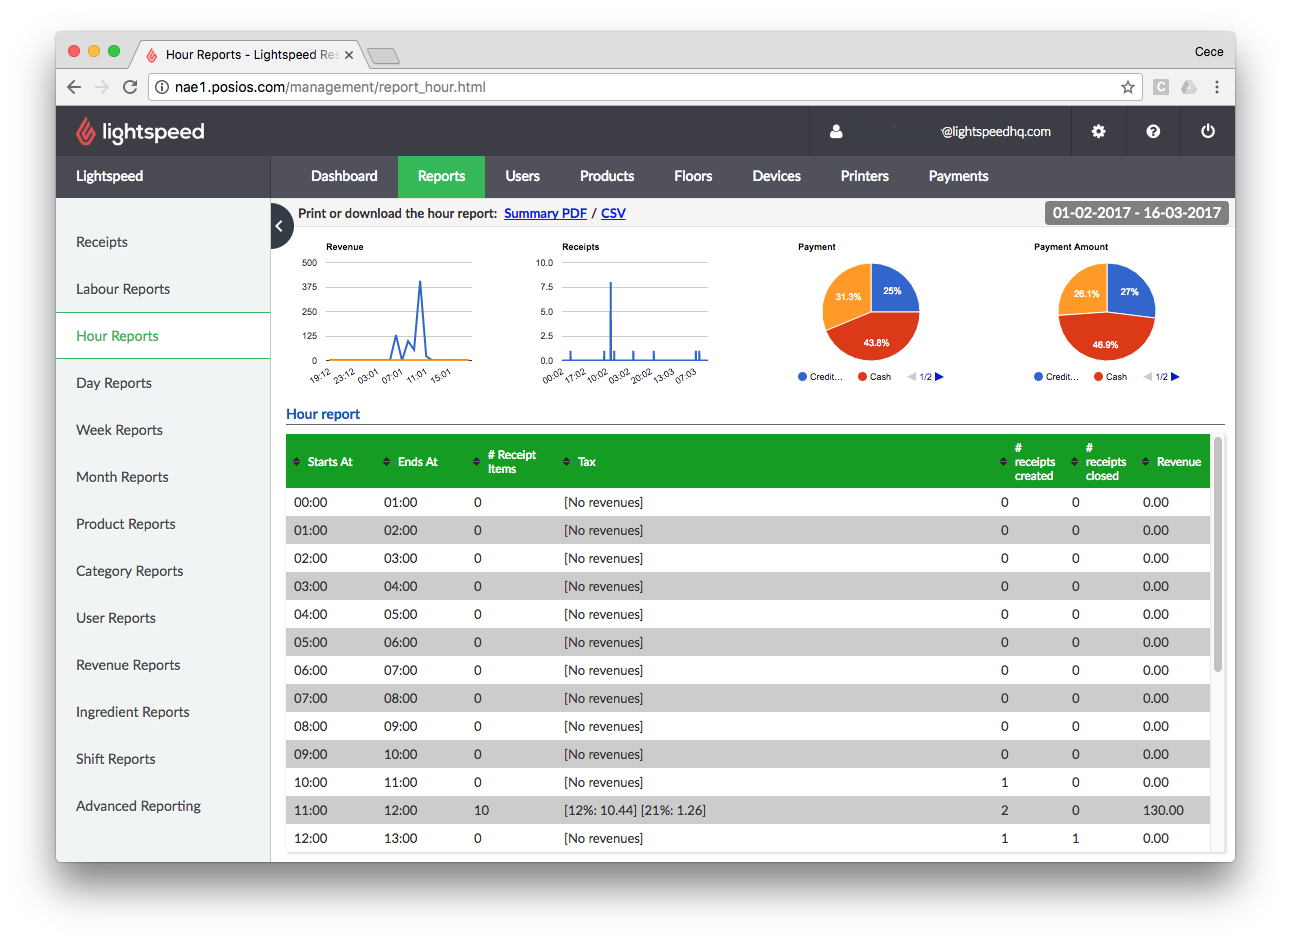Download the Summary PDF report

coord(545,213)
